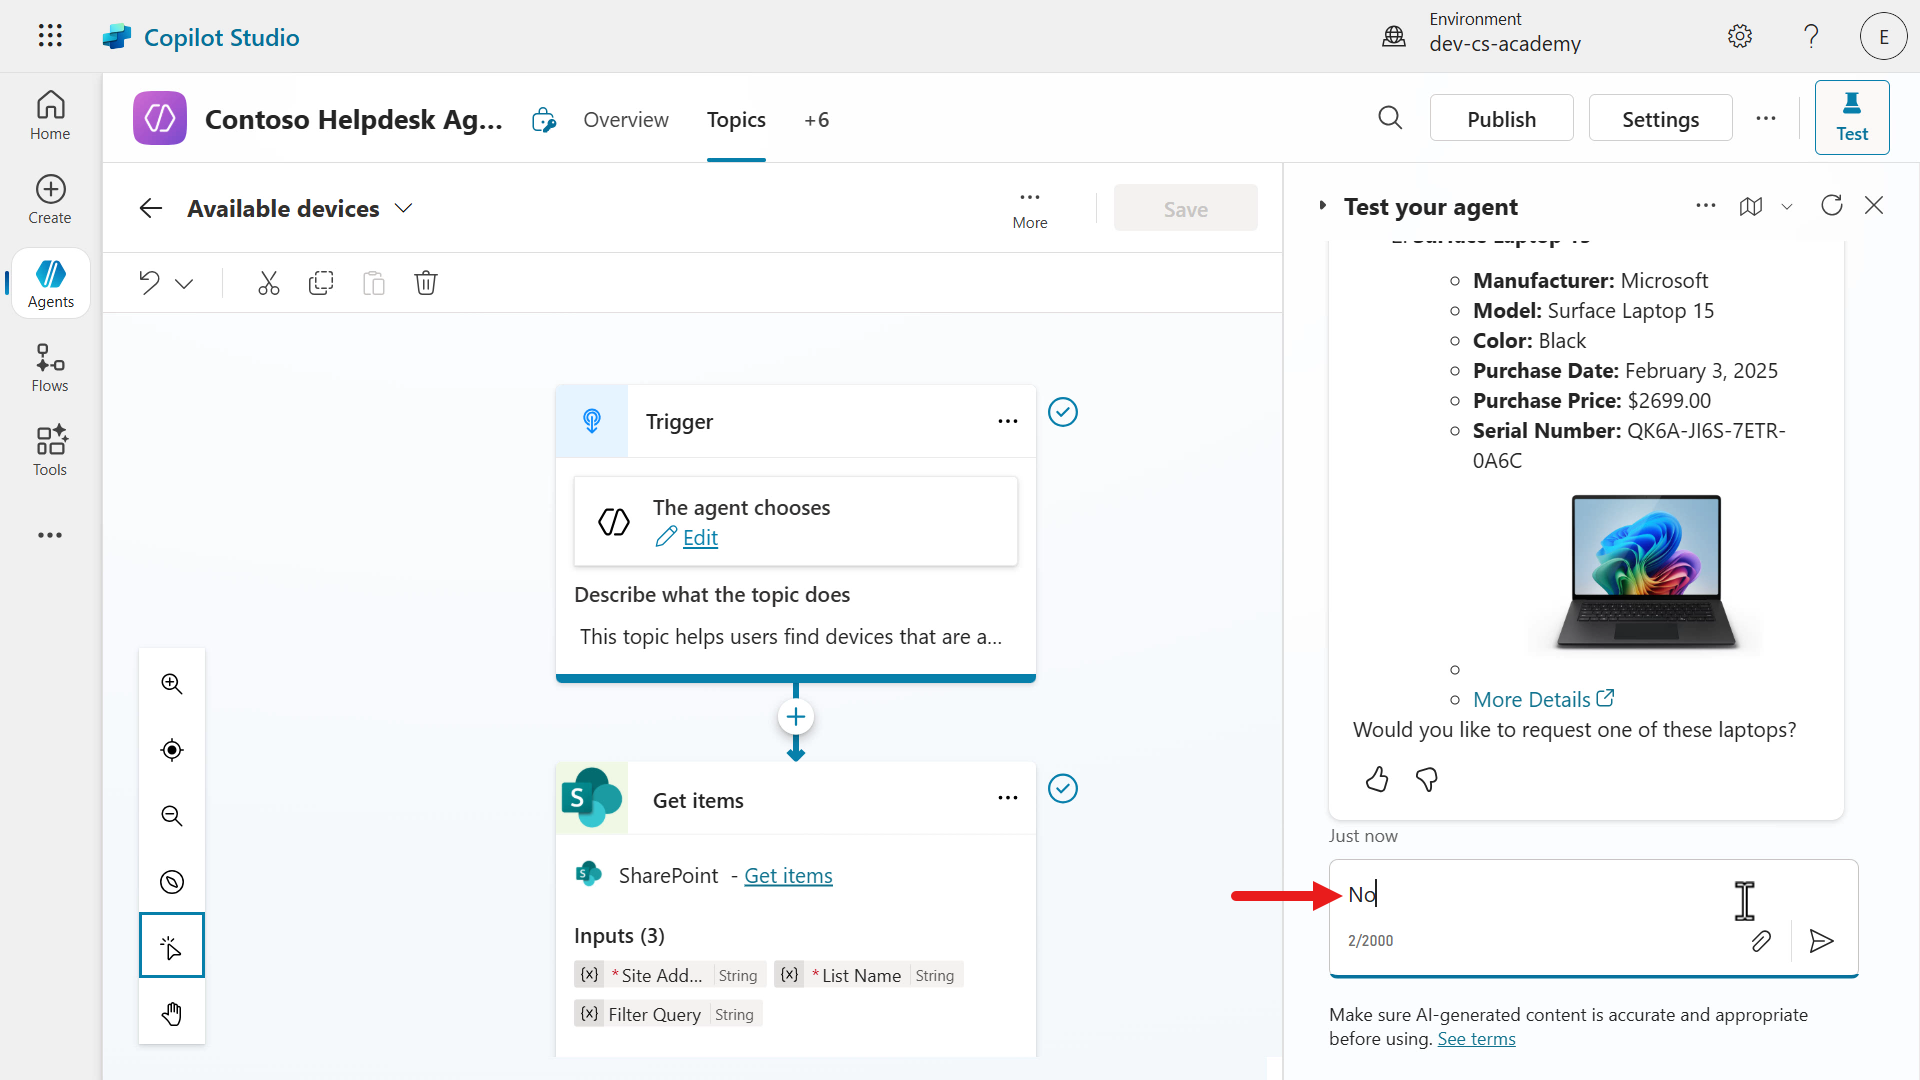Switch to the Overview tab
Screen dimensions: 1920x1080
(x=625, y=120)
